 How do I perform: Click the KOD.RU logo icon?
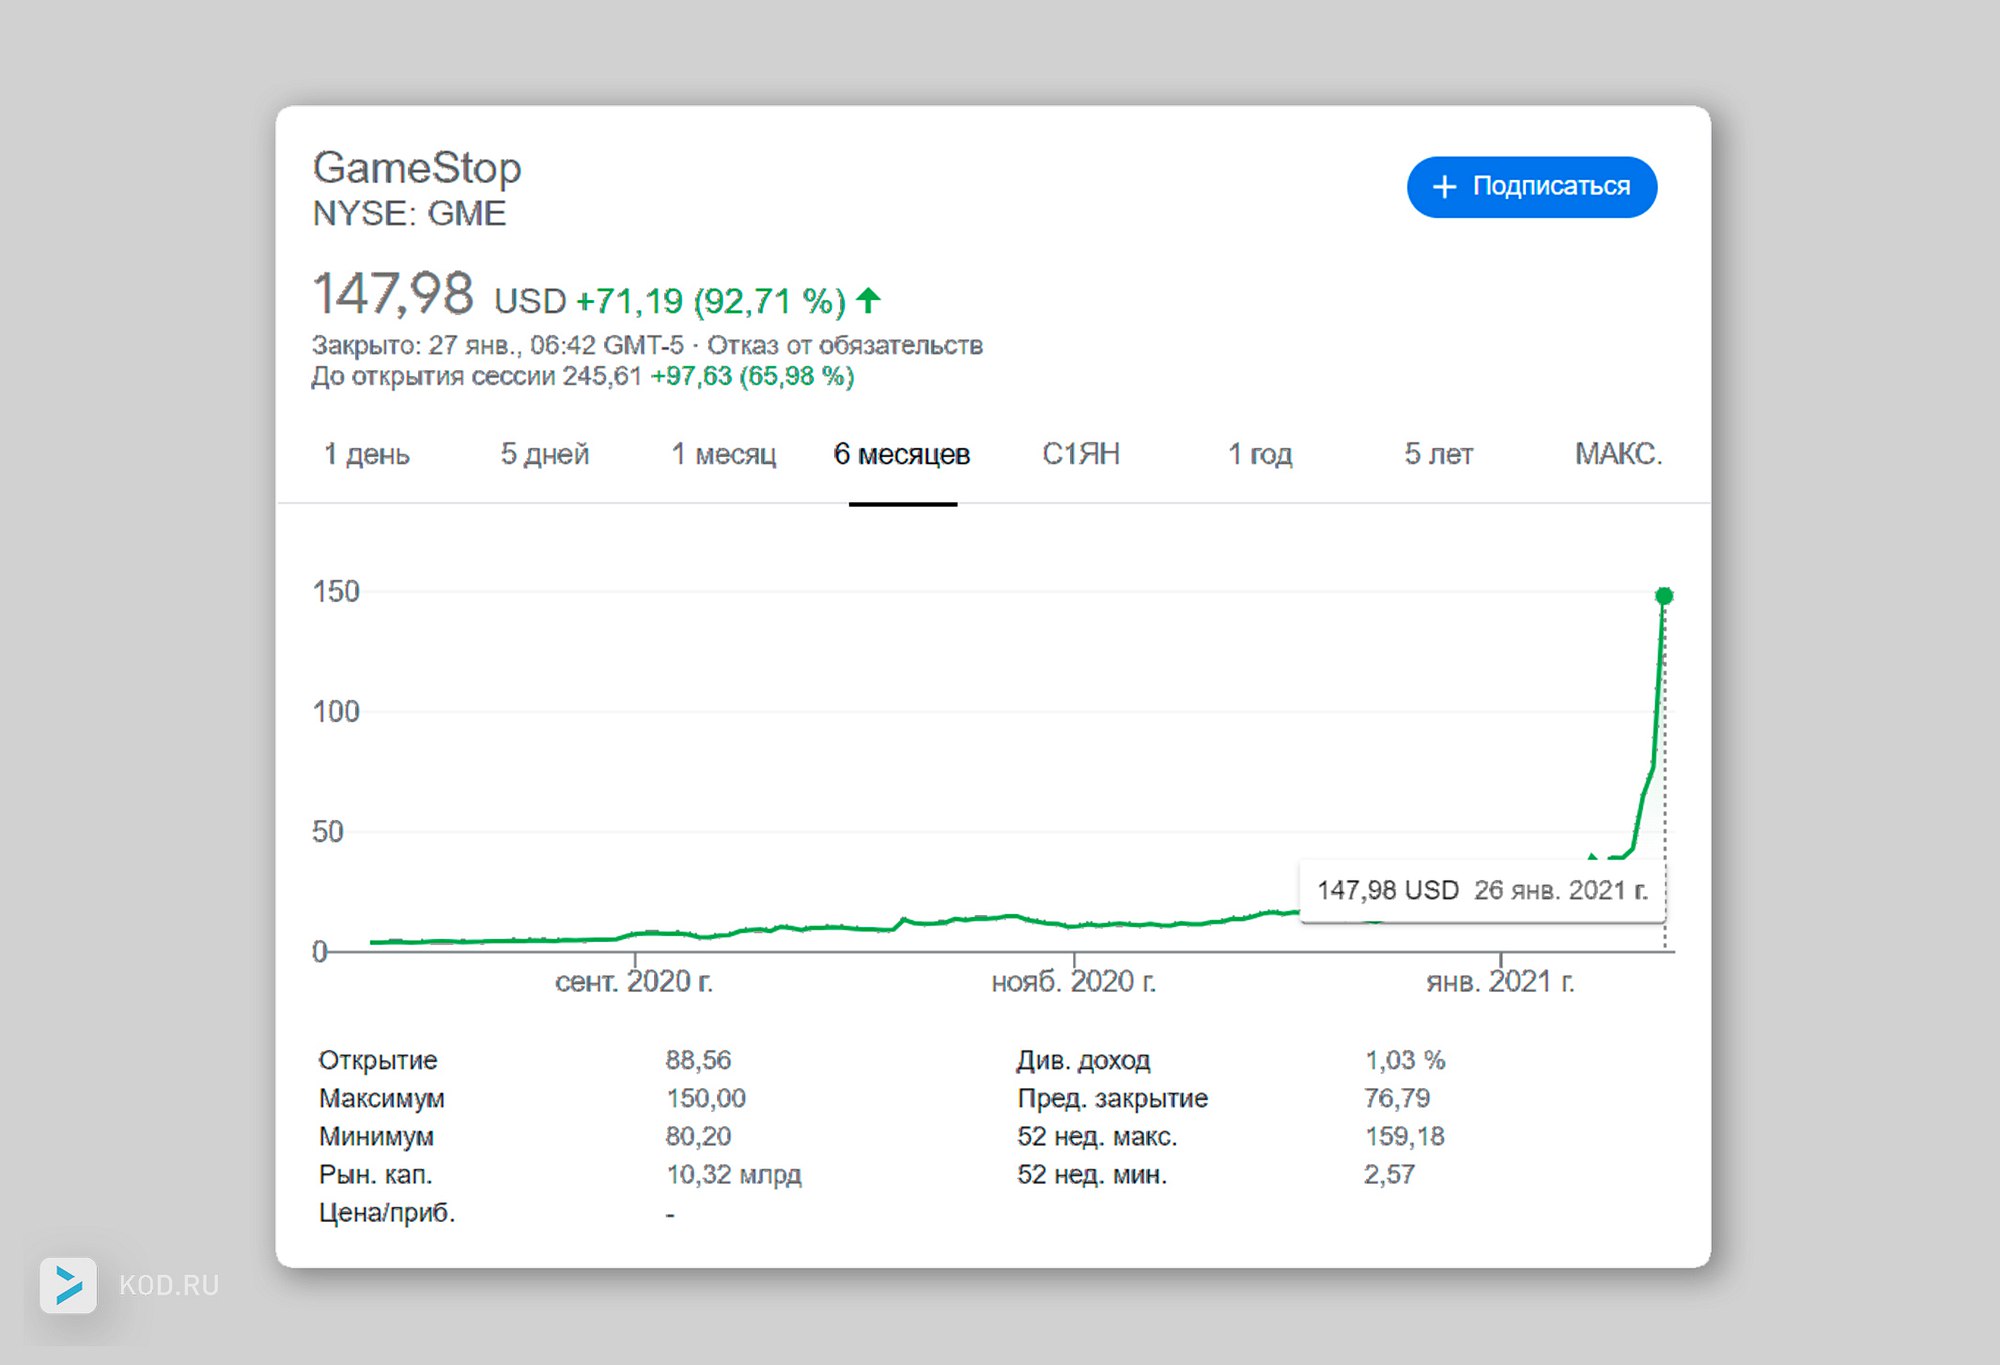pyautogui.click(x=68, y=1284)
